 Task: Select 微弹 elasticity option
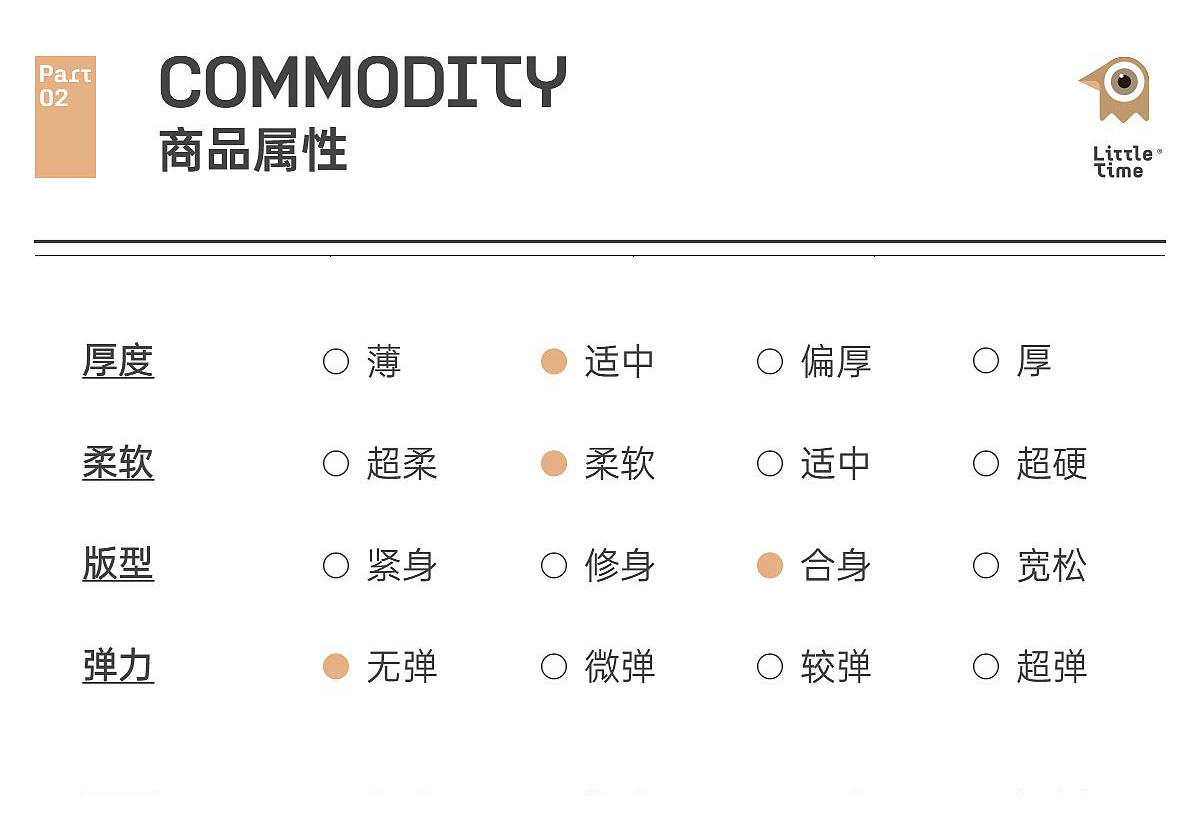click(554, 666)
